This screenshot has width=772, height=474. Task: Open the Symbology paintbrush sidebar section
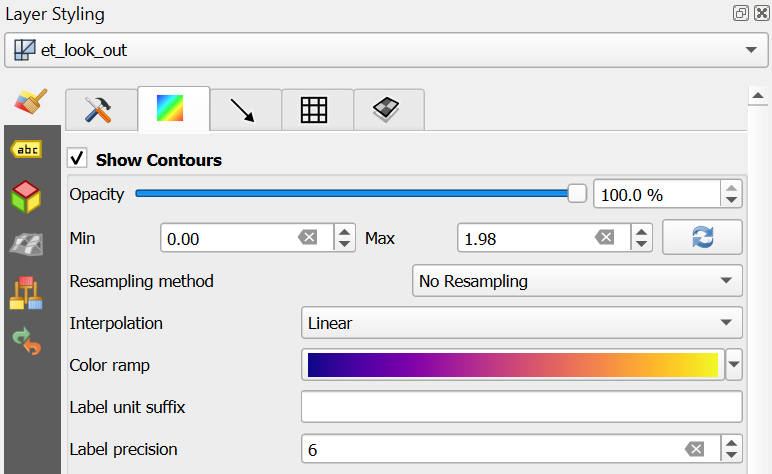(x=30, y=104)
